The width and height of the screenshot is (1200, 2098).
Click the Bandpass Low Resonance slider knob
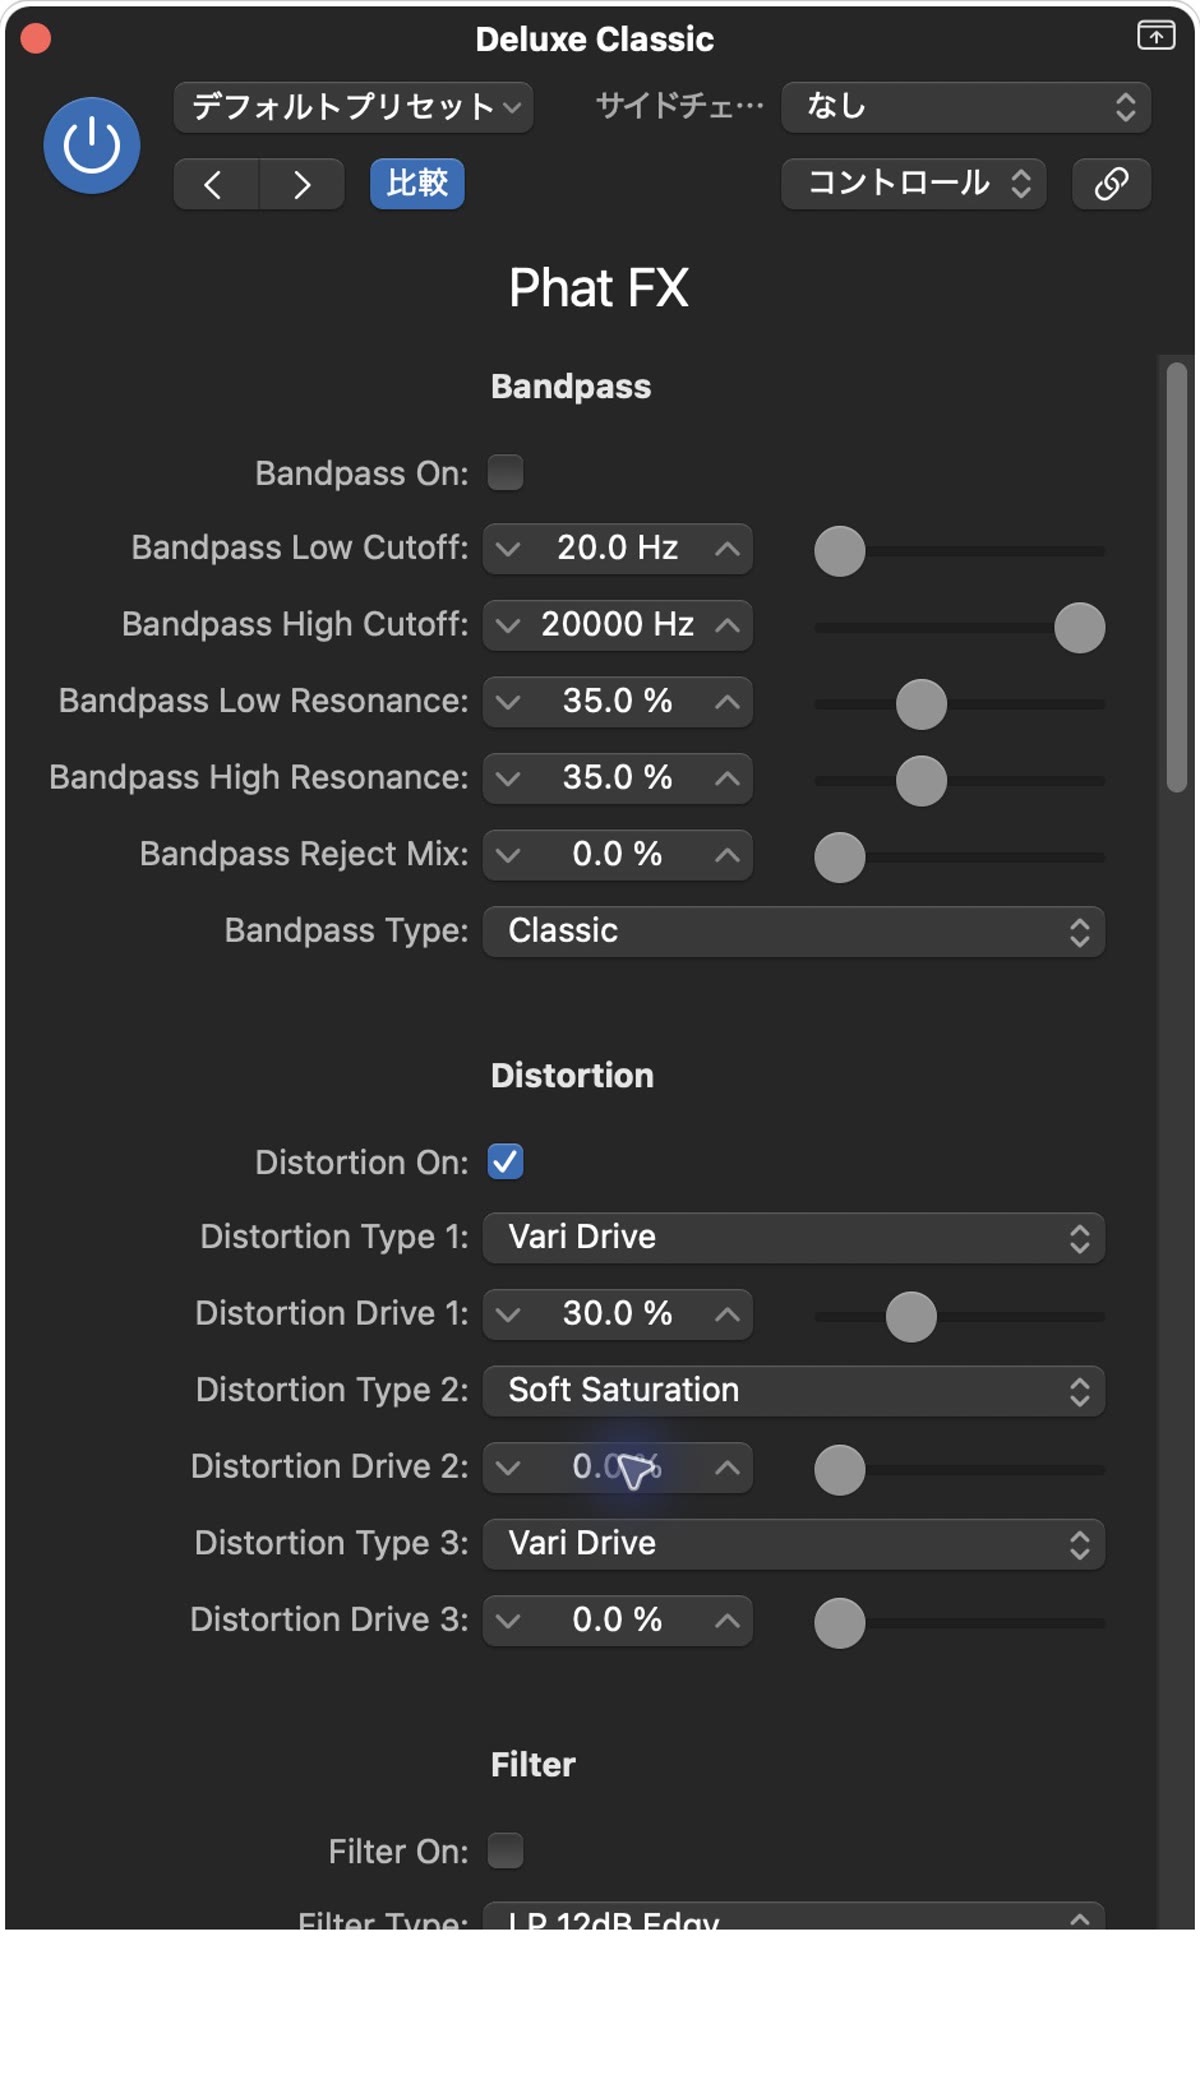pyautogui.click(x=921, y=704)
